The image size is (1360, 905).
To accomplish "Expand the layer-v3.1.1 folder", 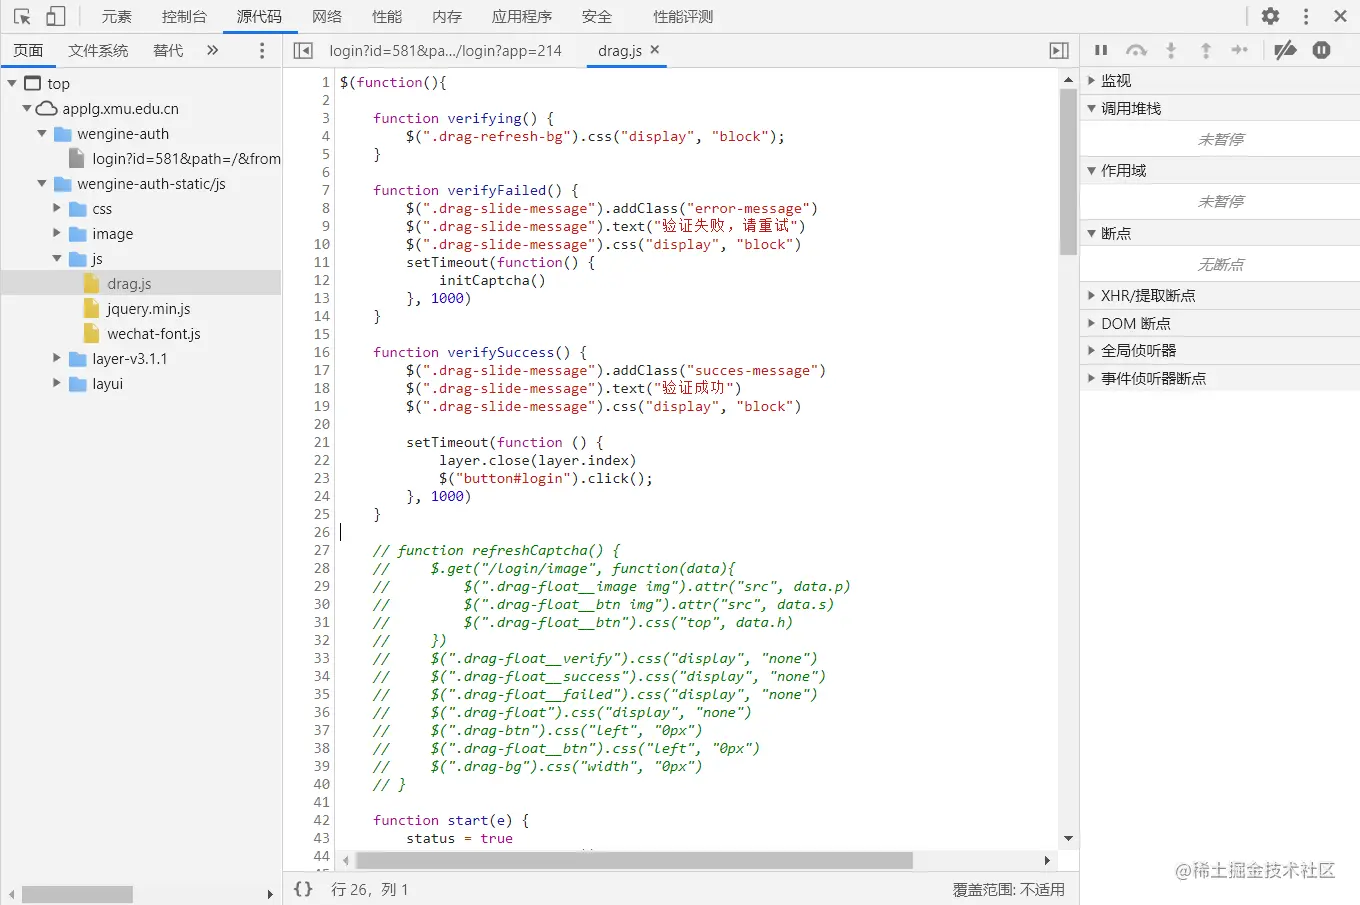I will click(57, 359).
